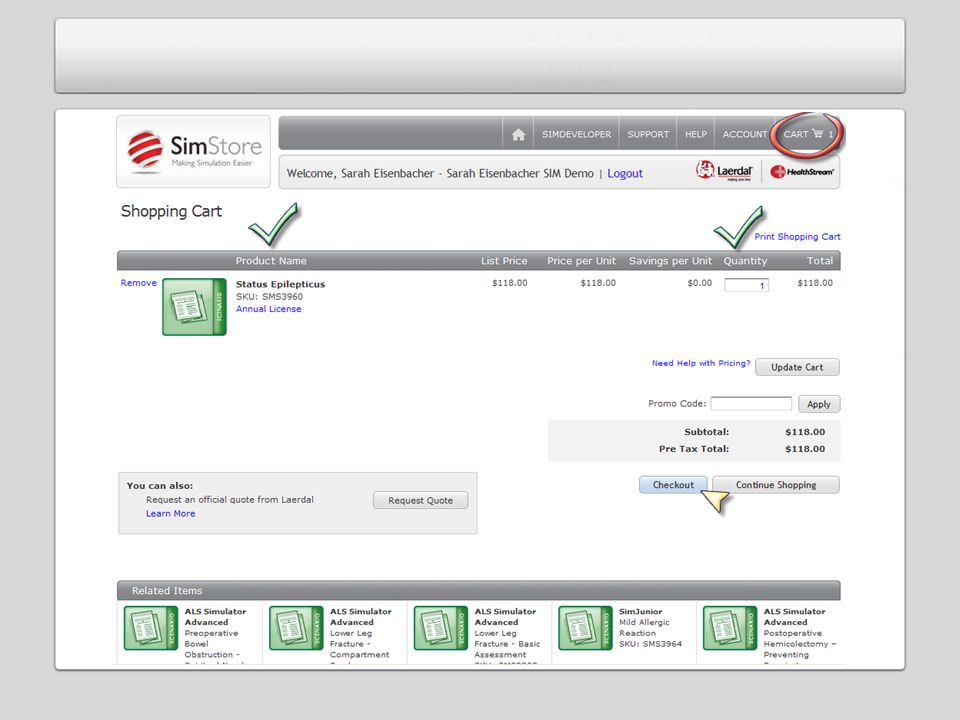Click the Update Cart button
960x720 pixels.
(x=797, y=367)
